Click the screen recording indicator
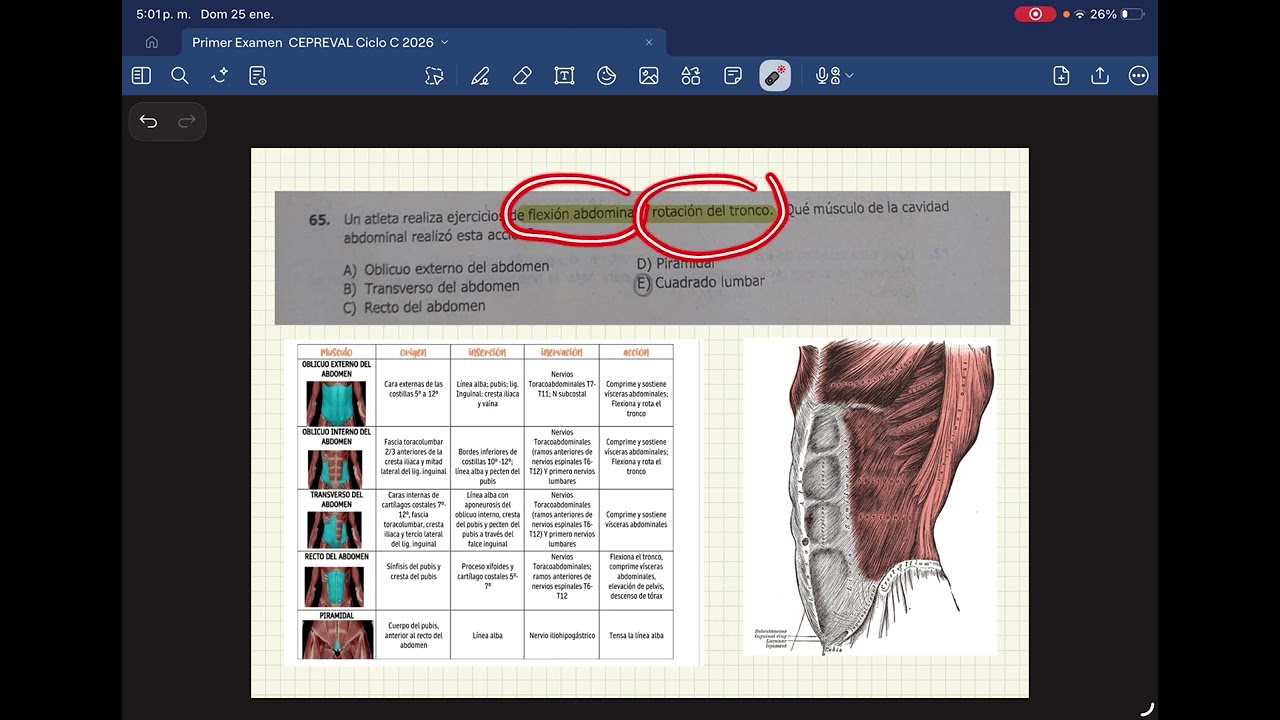 1035,14
